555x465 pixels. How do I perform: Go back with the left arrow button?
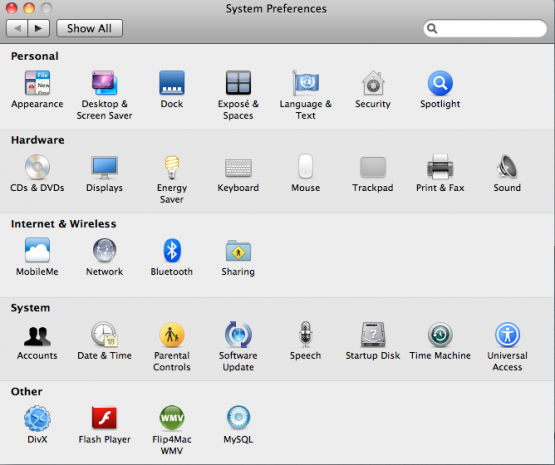pos(17,28)
